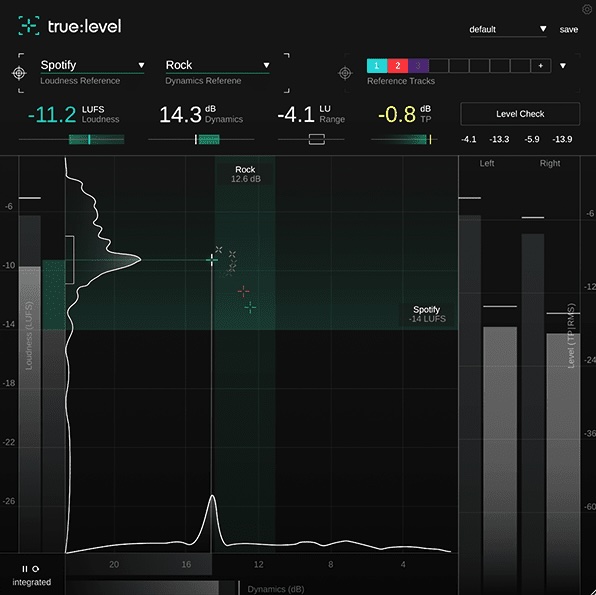Click the save preset button
The width and height of the screenshot is (596, 595).
click(x=569, y=29)
